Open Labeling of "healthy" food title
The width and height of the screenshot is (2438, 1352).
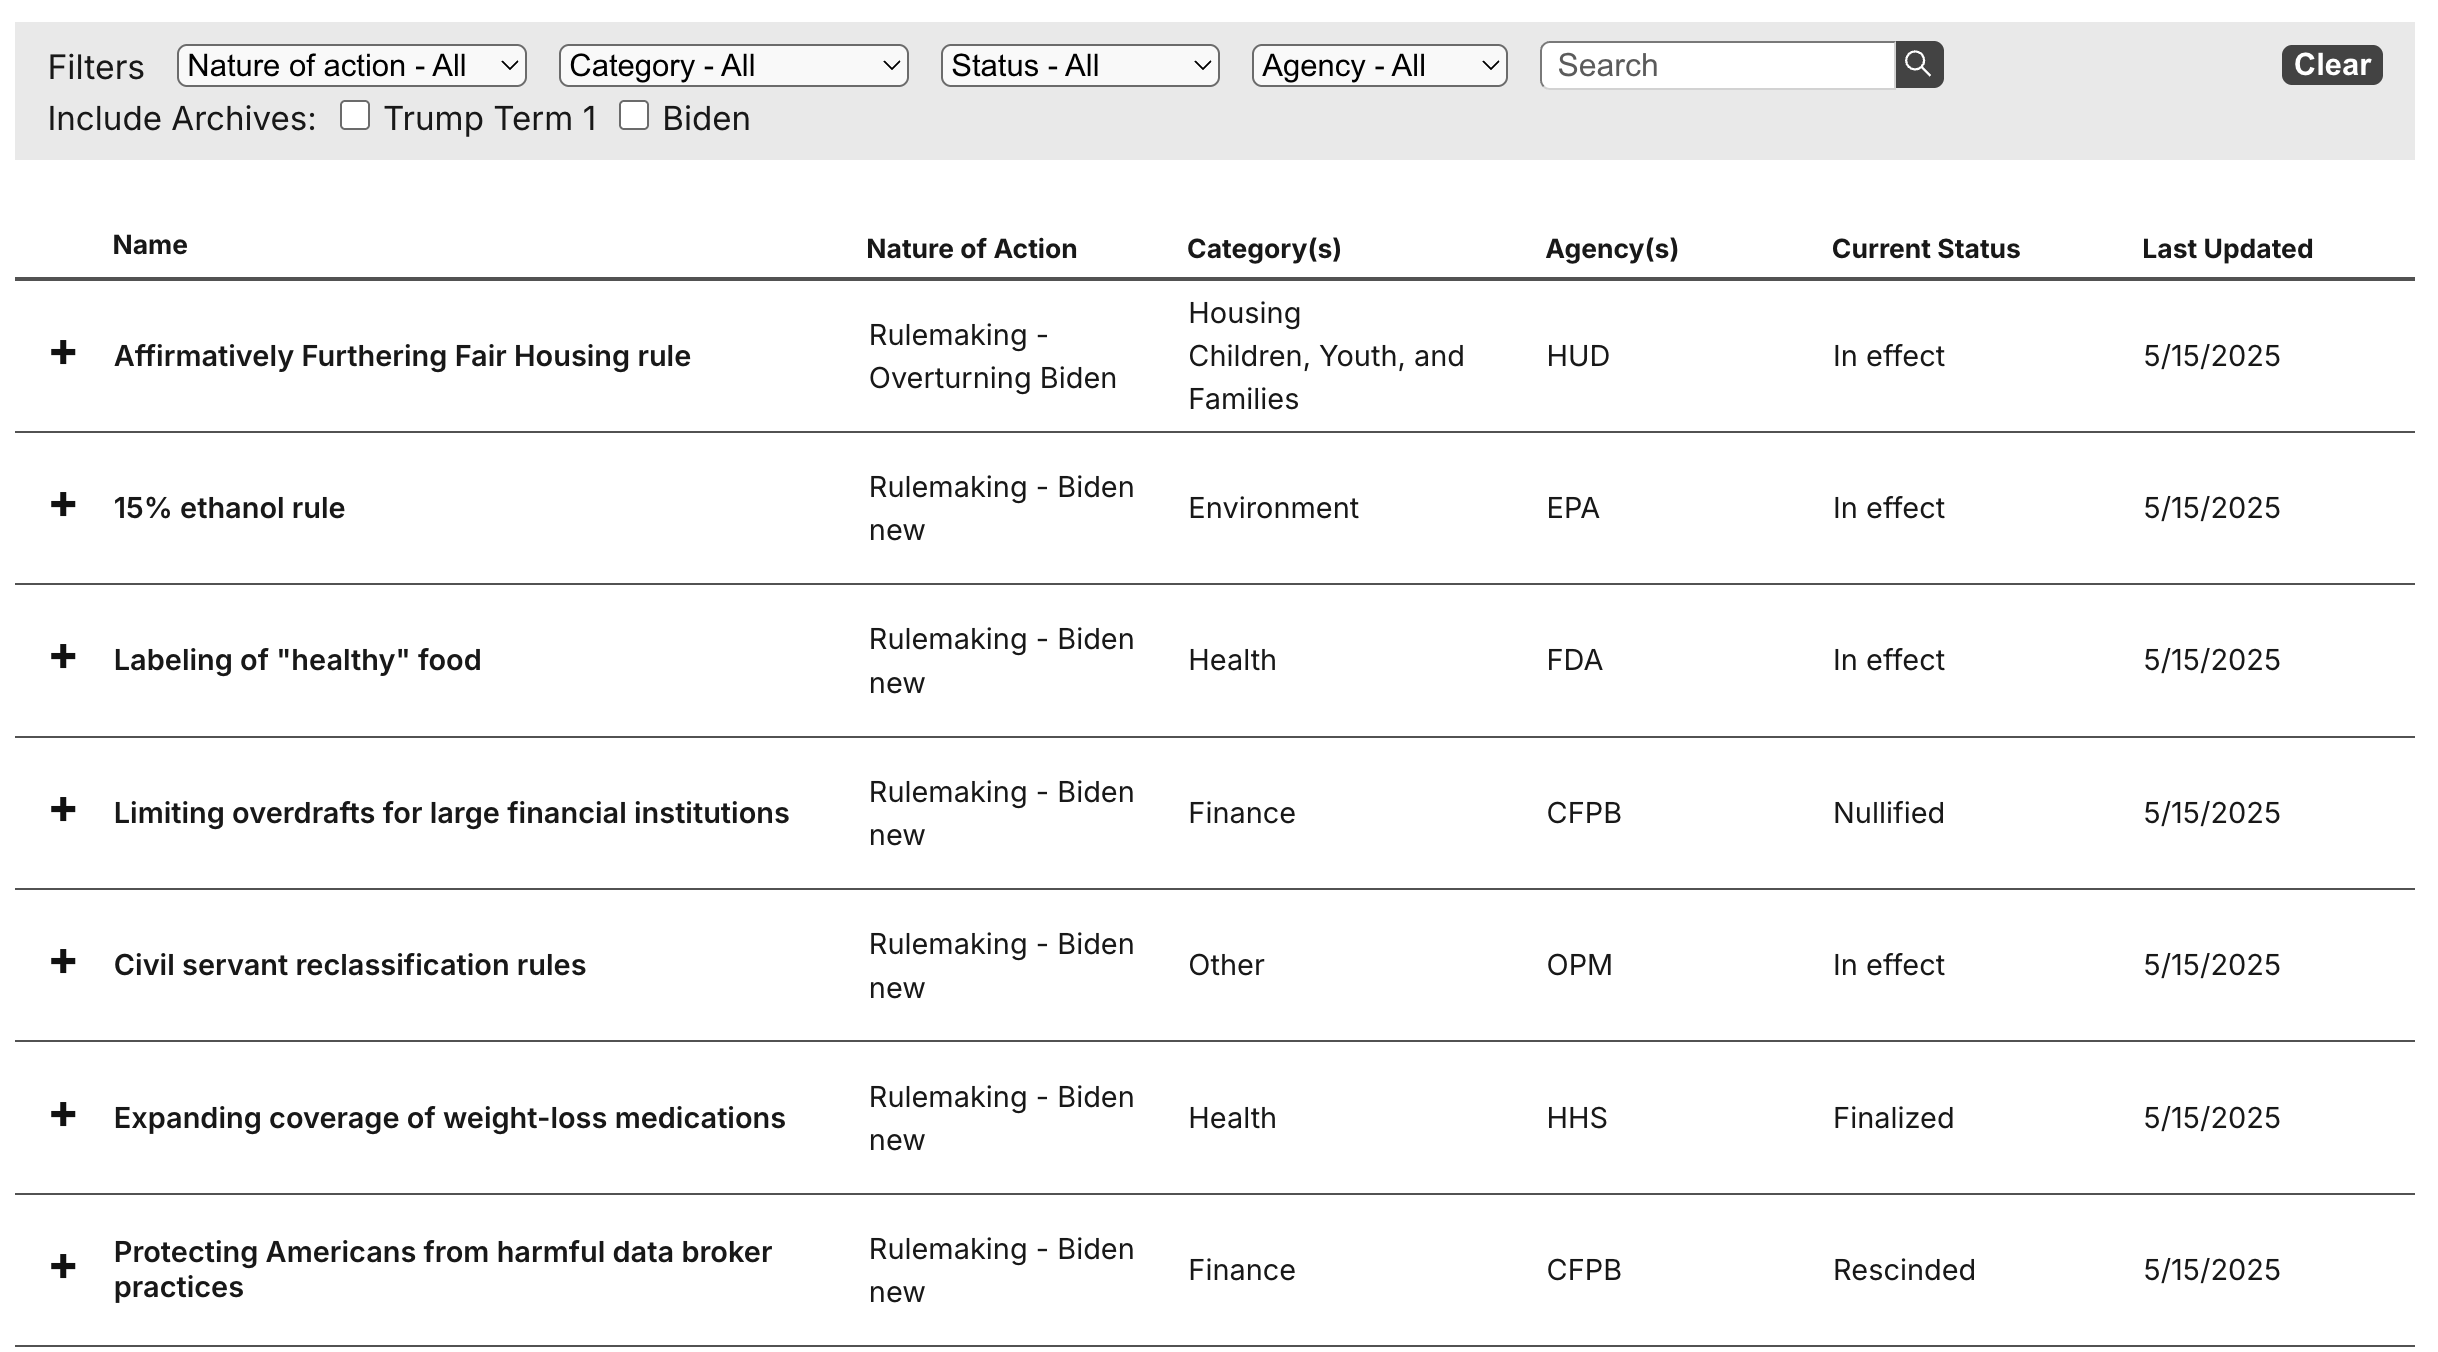click(x=297, y=660)
